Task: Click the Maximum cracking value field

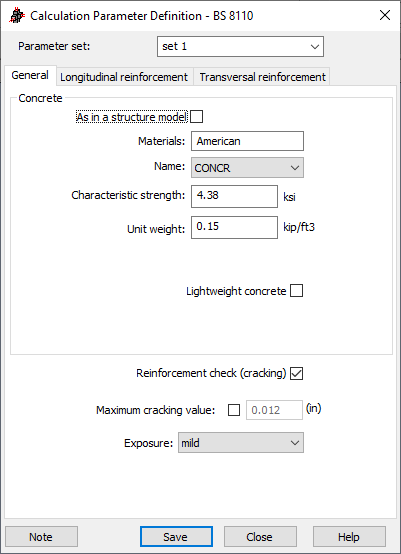Action: coord(274,410)
